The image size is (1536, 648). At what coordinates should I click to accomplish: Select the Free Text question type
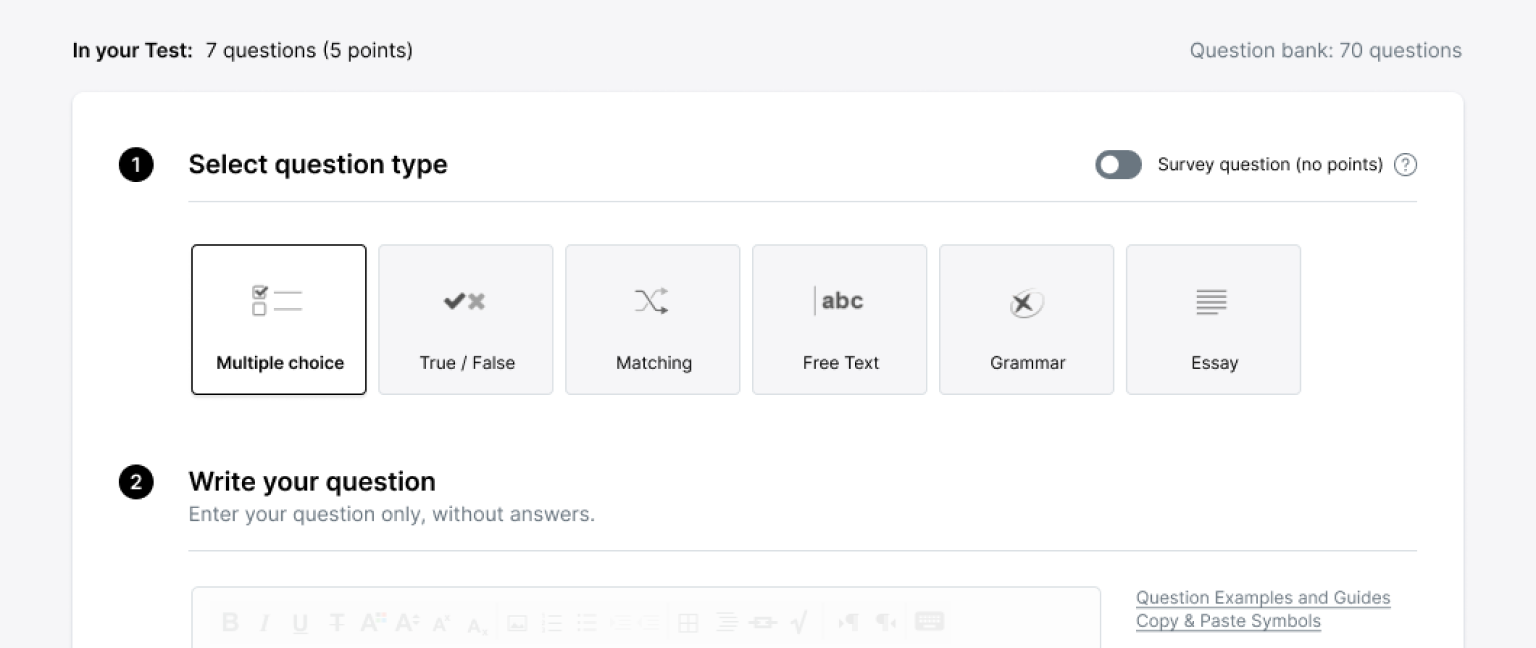(840, 320)
